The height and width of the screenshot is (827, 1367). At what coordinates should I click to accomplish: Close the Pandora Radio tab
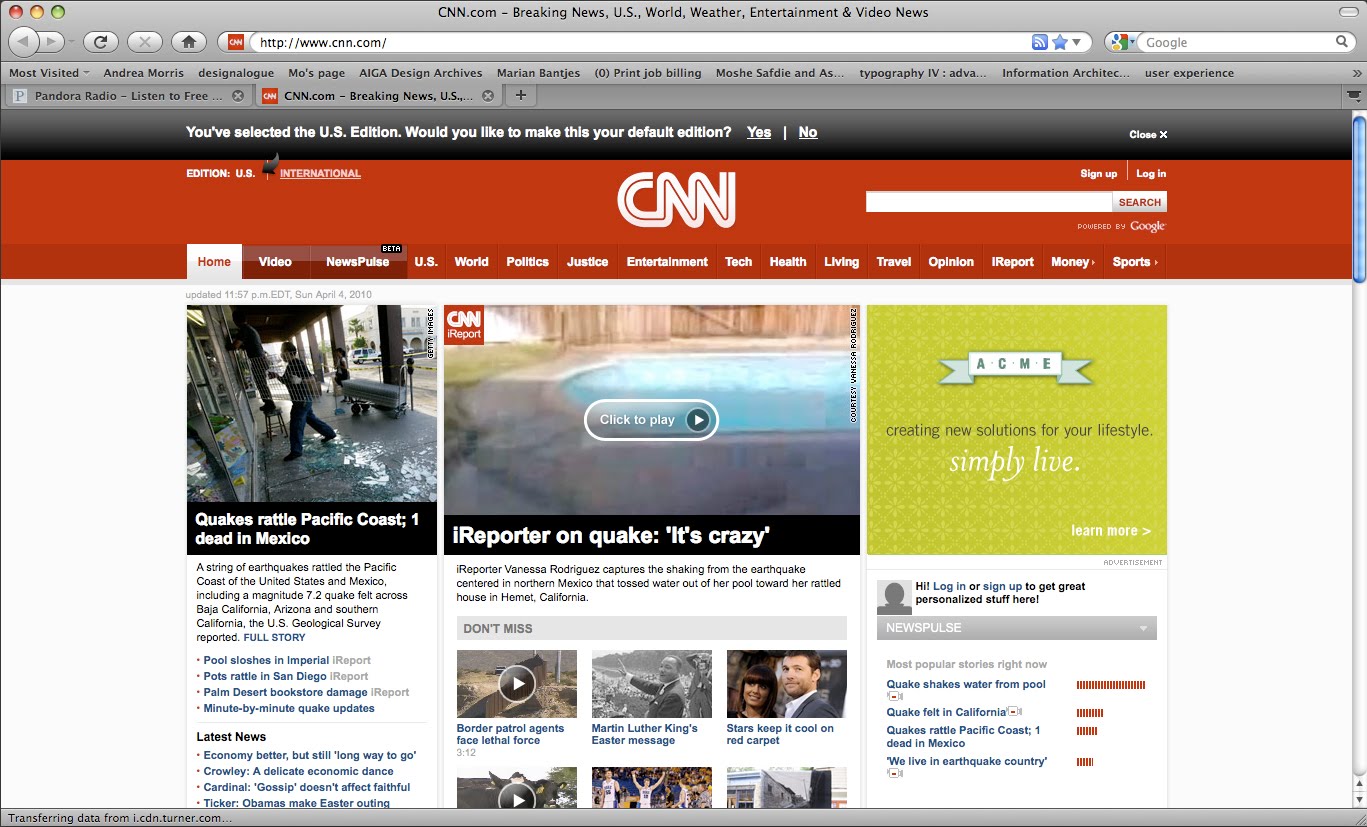click(x=238, y=96)
